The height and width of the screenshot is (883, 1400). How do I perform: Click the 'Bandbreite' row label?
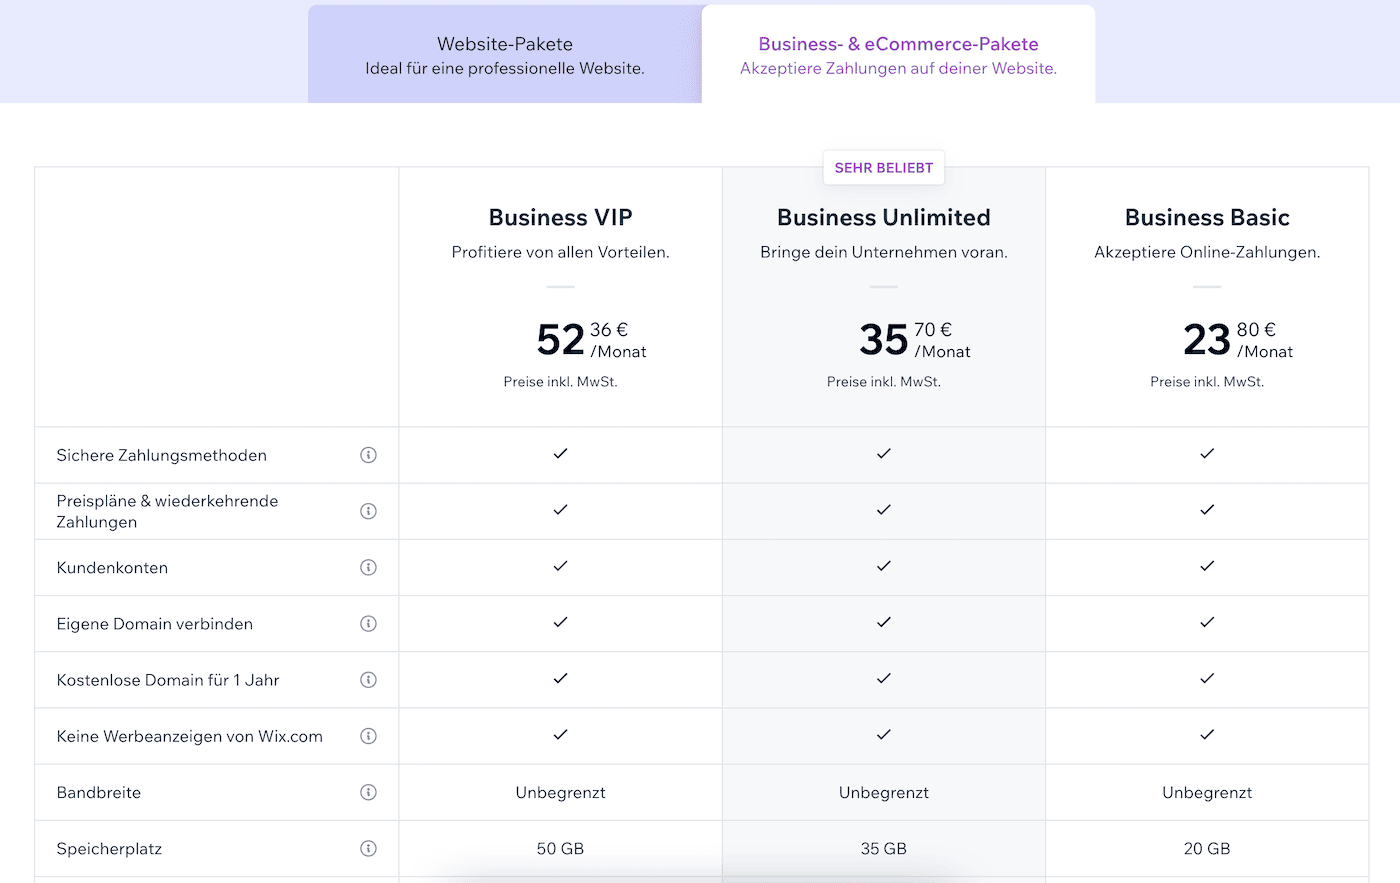(99, 792)
